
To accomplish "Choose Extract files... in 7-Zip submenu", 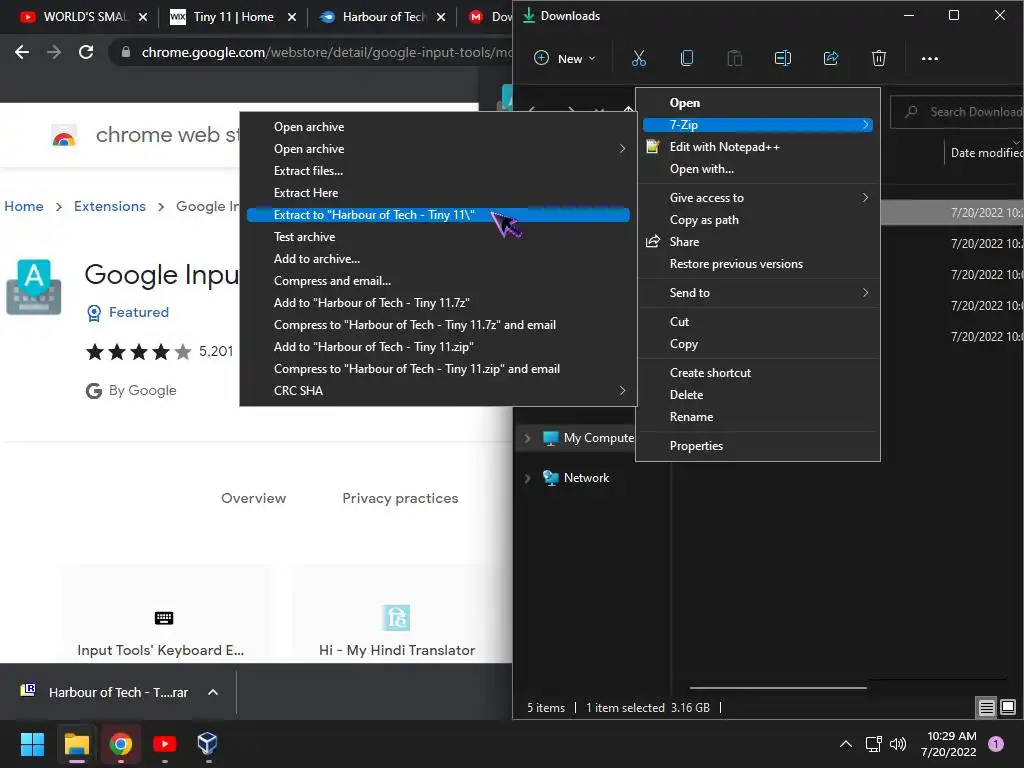I will [x=438, y=171].
